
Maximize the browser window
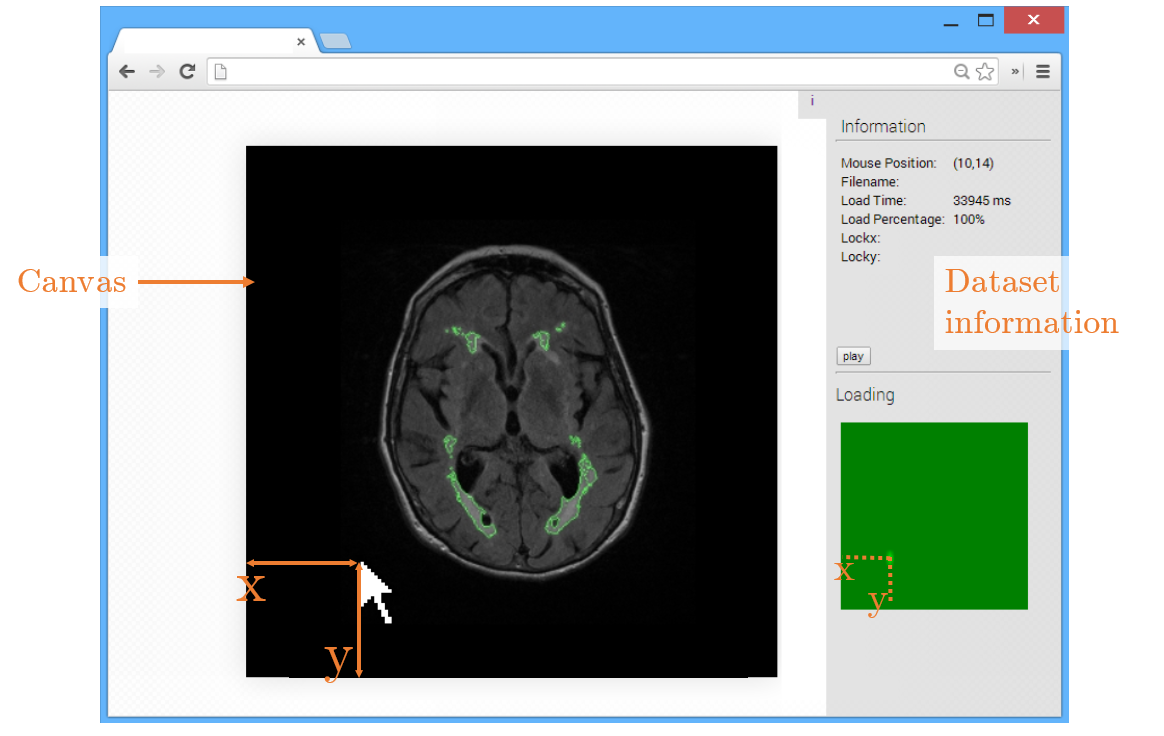coord(986,20)
